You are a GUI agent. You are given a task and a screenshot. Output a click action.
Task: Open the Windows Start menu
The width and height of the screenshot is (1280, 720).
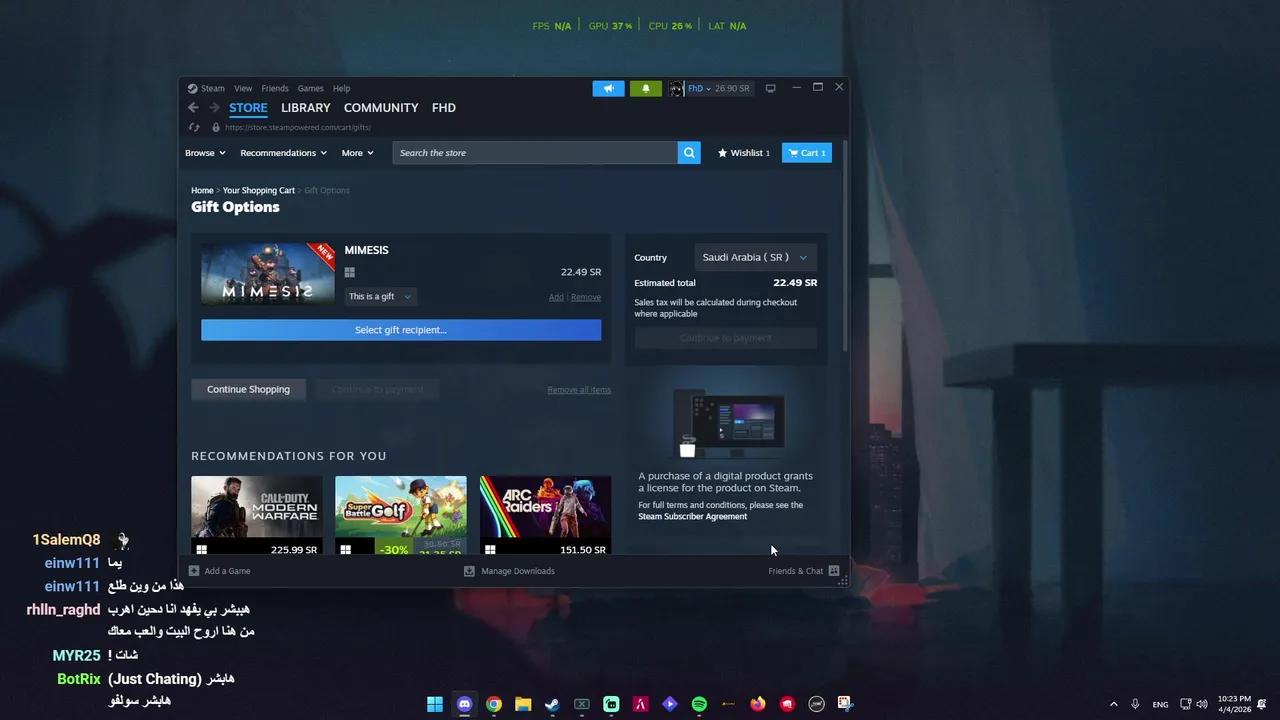click(435, 704)
